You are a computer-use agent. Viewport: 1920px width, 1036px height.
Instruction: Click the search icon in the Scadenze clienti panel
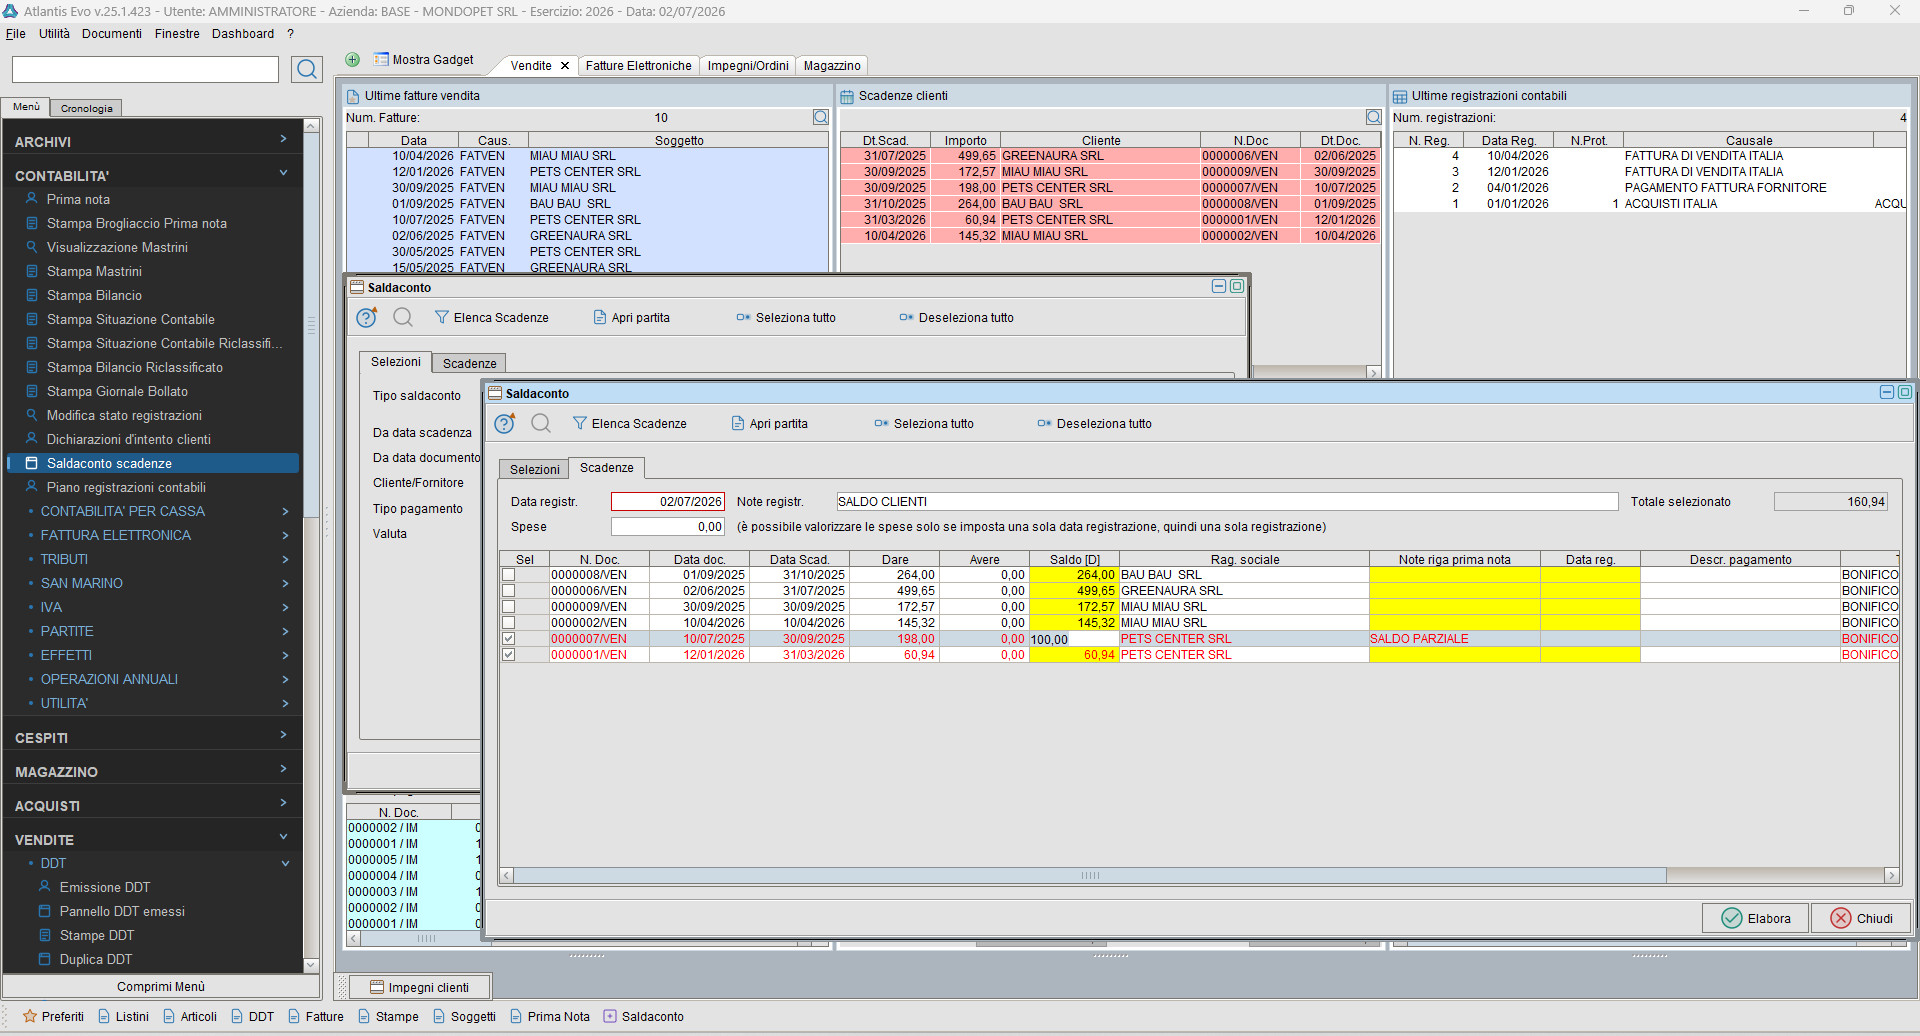click(x=1373, y=118)
